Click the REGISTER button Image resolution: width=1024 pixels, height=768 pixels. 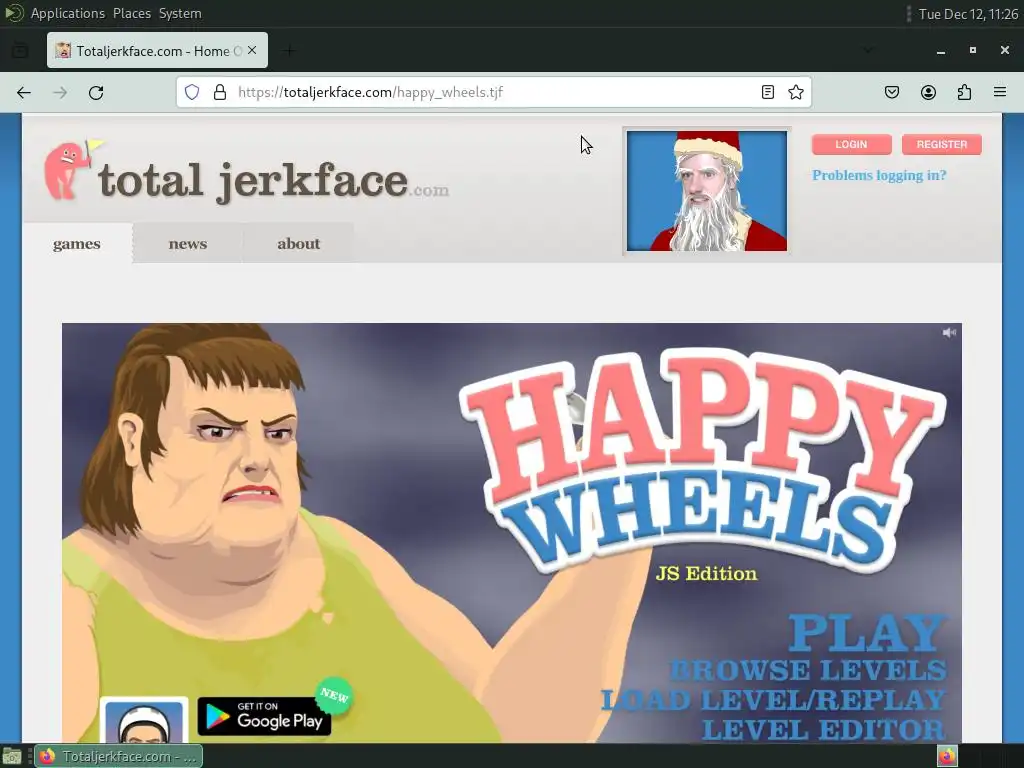click(x=942, y=144)
